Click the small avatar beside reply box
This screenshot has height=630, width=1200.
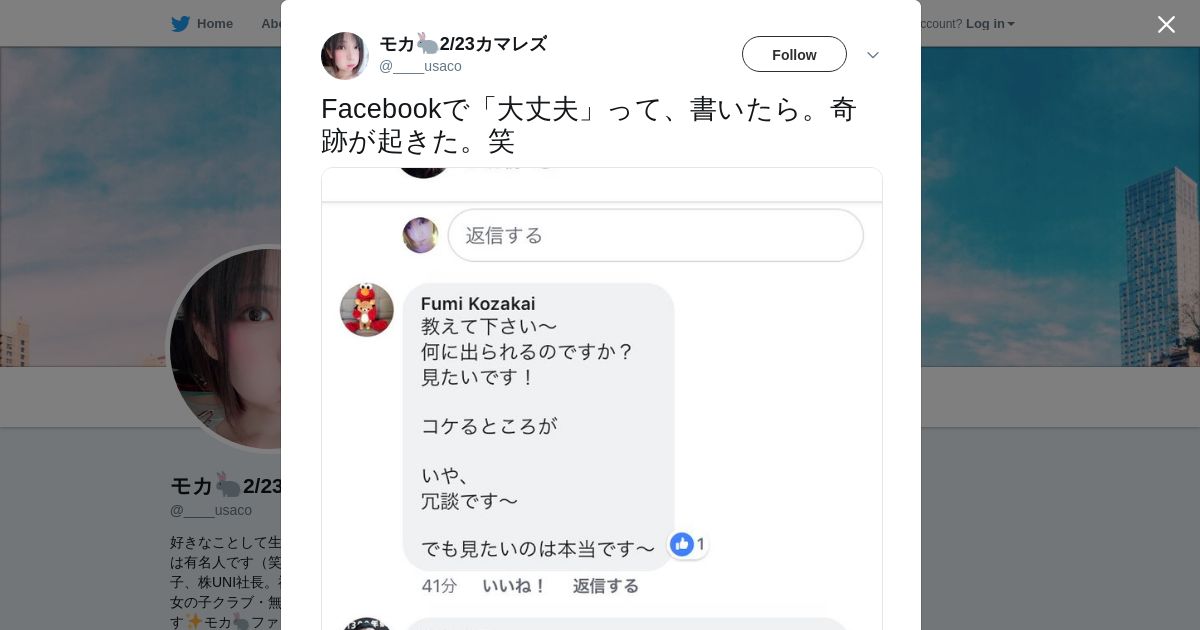pyautogui.click(x=420, y=236)
